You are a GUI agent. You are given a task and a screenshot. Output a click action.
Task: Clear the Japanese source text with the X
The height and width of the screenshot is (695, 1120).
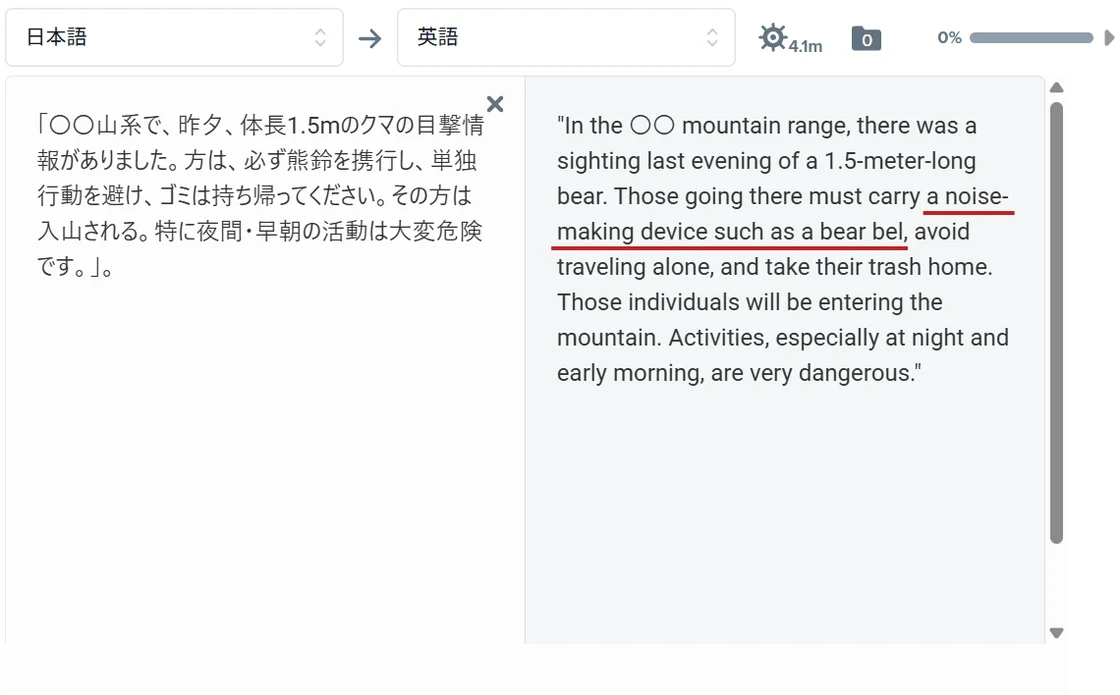point(495,104)
